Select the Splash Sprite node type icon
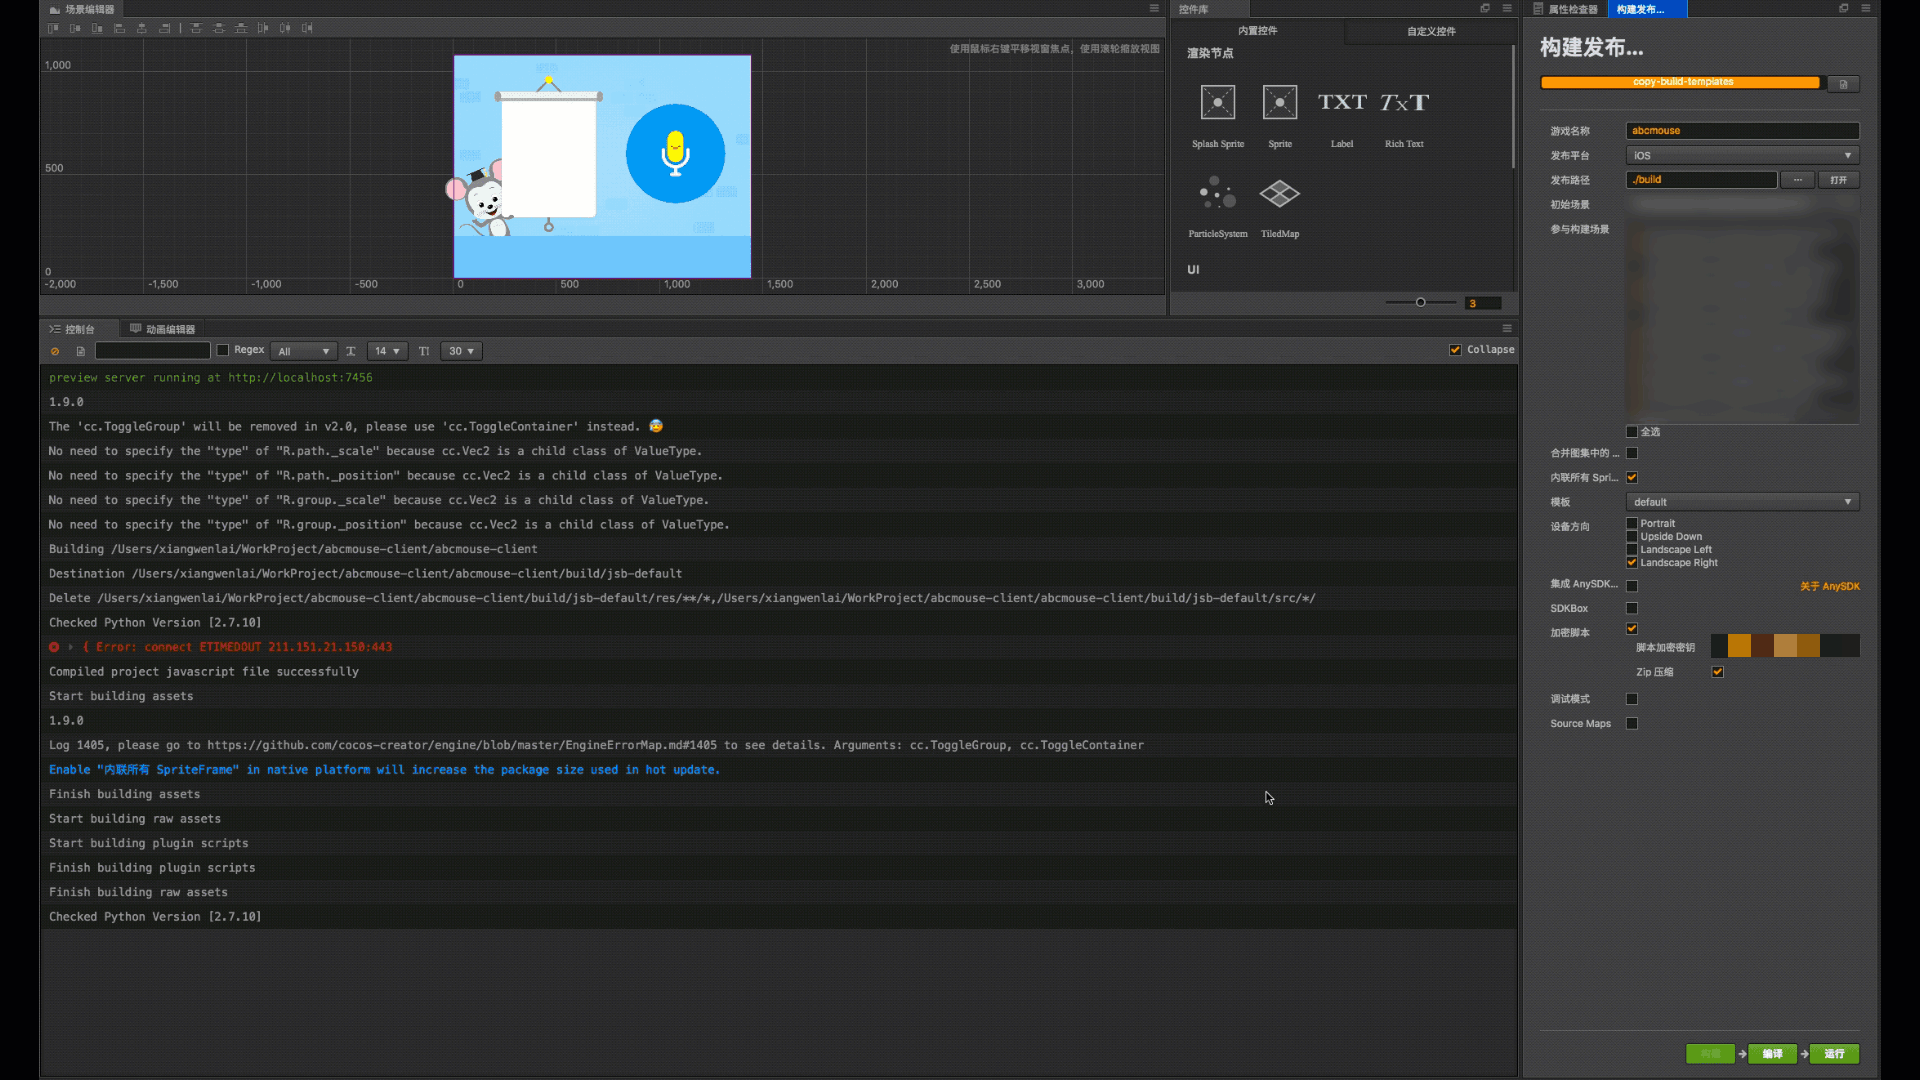This screenshot has height=1080, width=1920. coord(1217,102)
